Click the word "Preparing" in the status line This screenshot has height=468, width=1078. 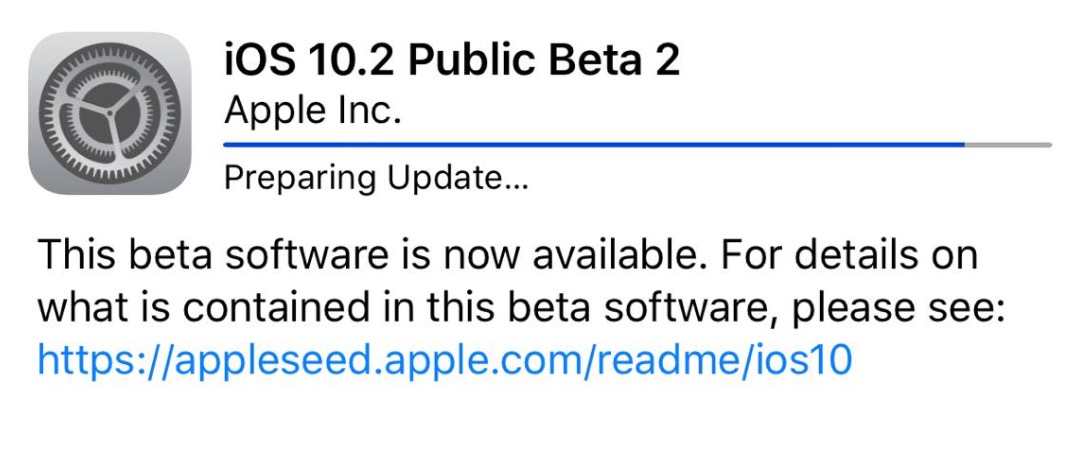tap(300, 180)
